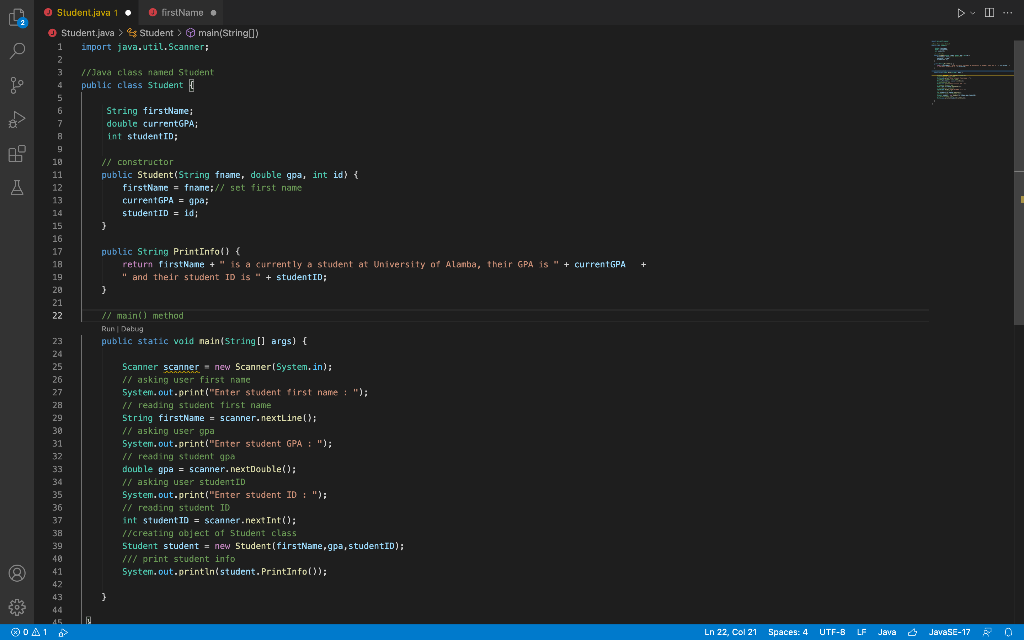Open Problems via the errors and warnings indicator
The height and width of the screenshot is (640, 1024).
(x=26, y=631)
